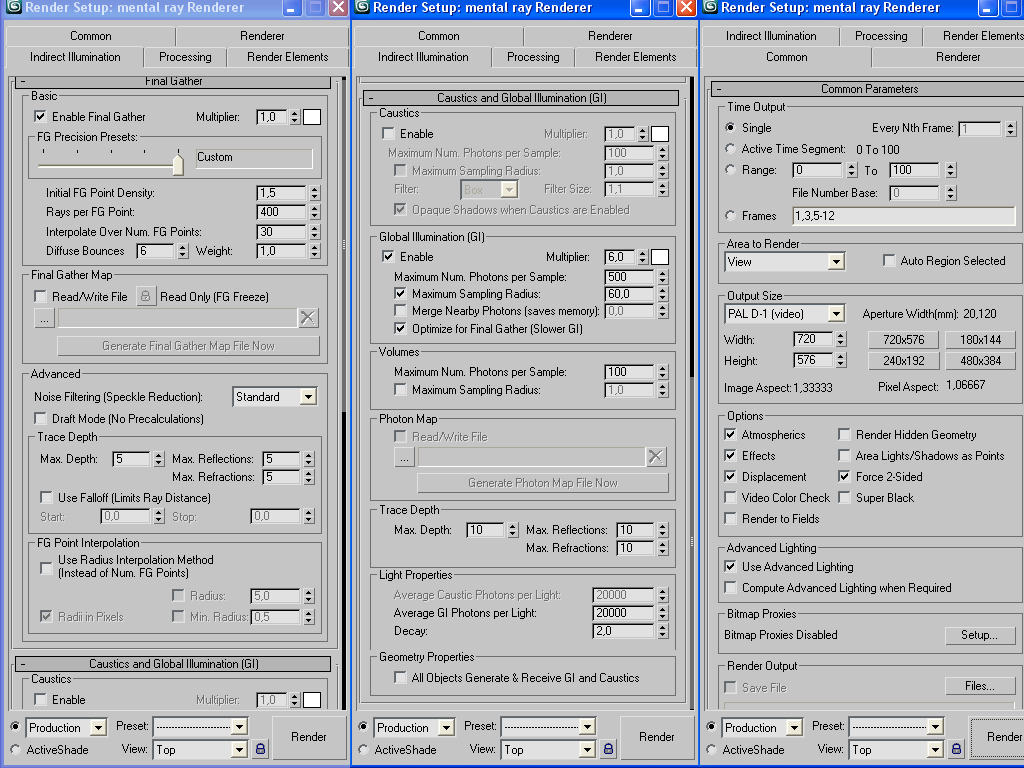Browse Final Gather Map file with ... button

coord(44,319)
